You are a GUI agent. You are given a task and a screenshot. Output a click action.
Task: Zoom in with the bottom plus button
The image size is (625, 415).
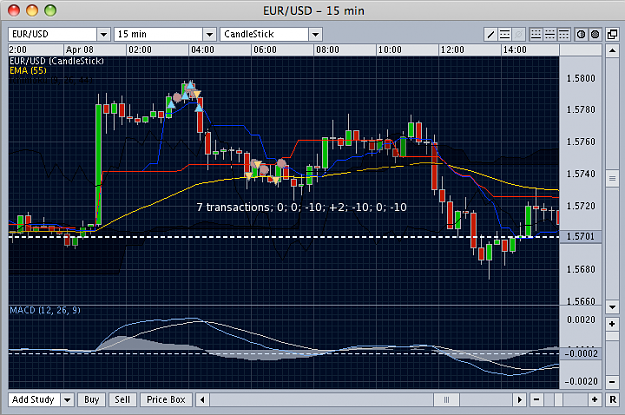click(595, 399)
